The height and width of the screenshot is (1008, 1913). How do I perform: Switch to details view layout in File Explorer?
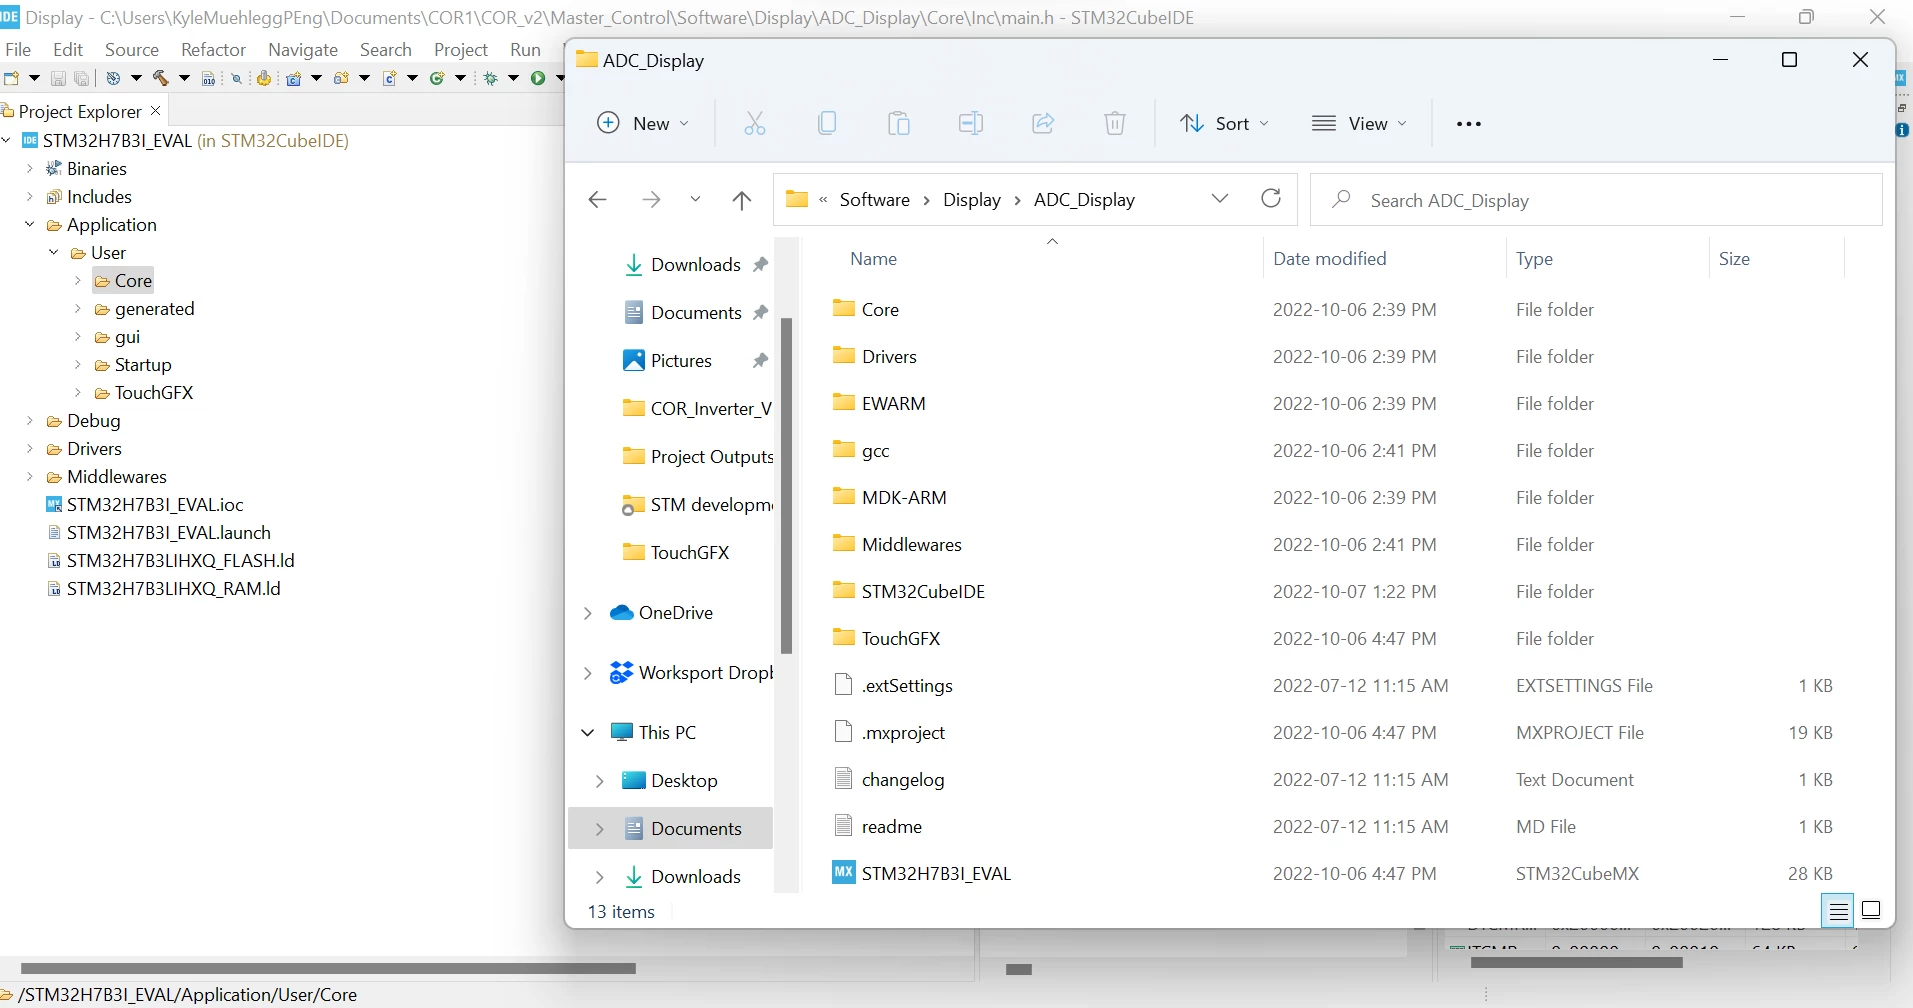tap(1838, 911)
